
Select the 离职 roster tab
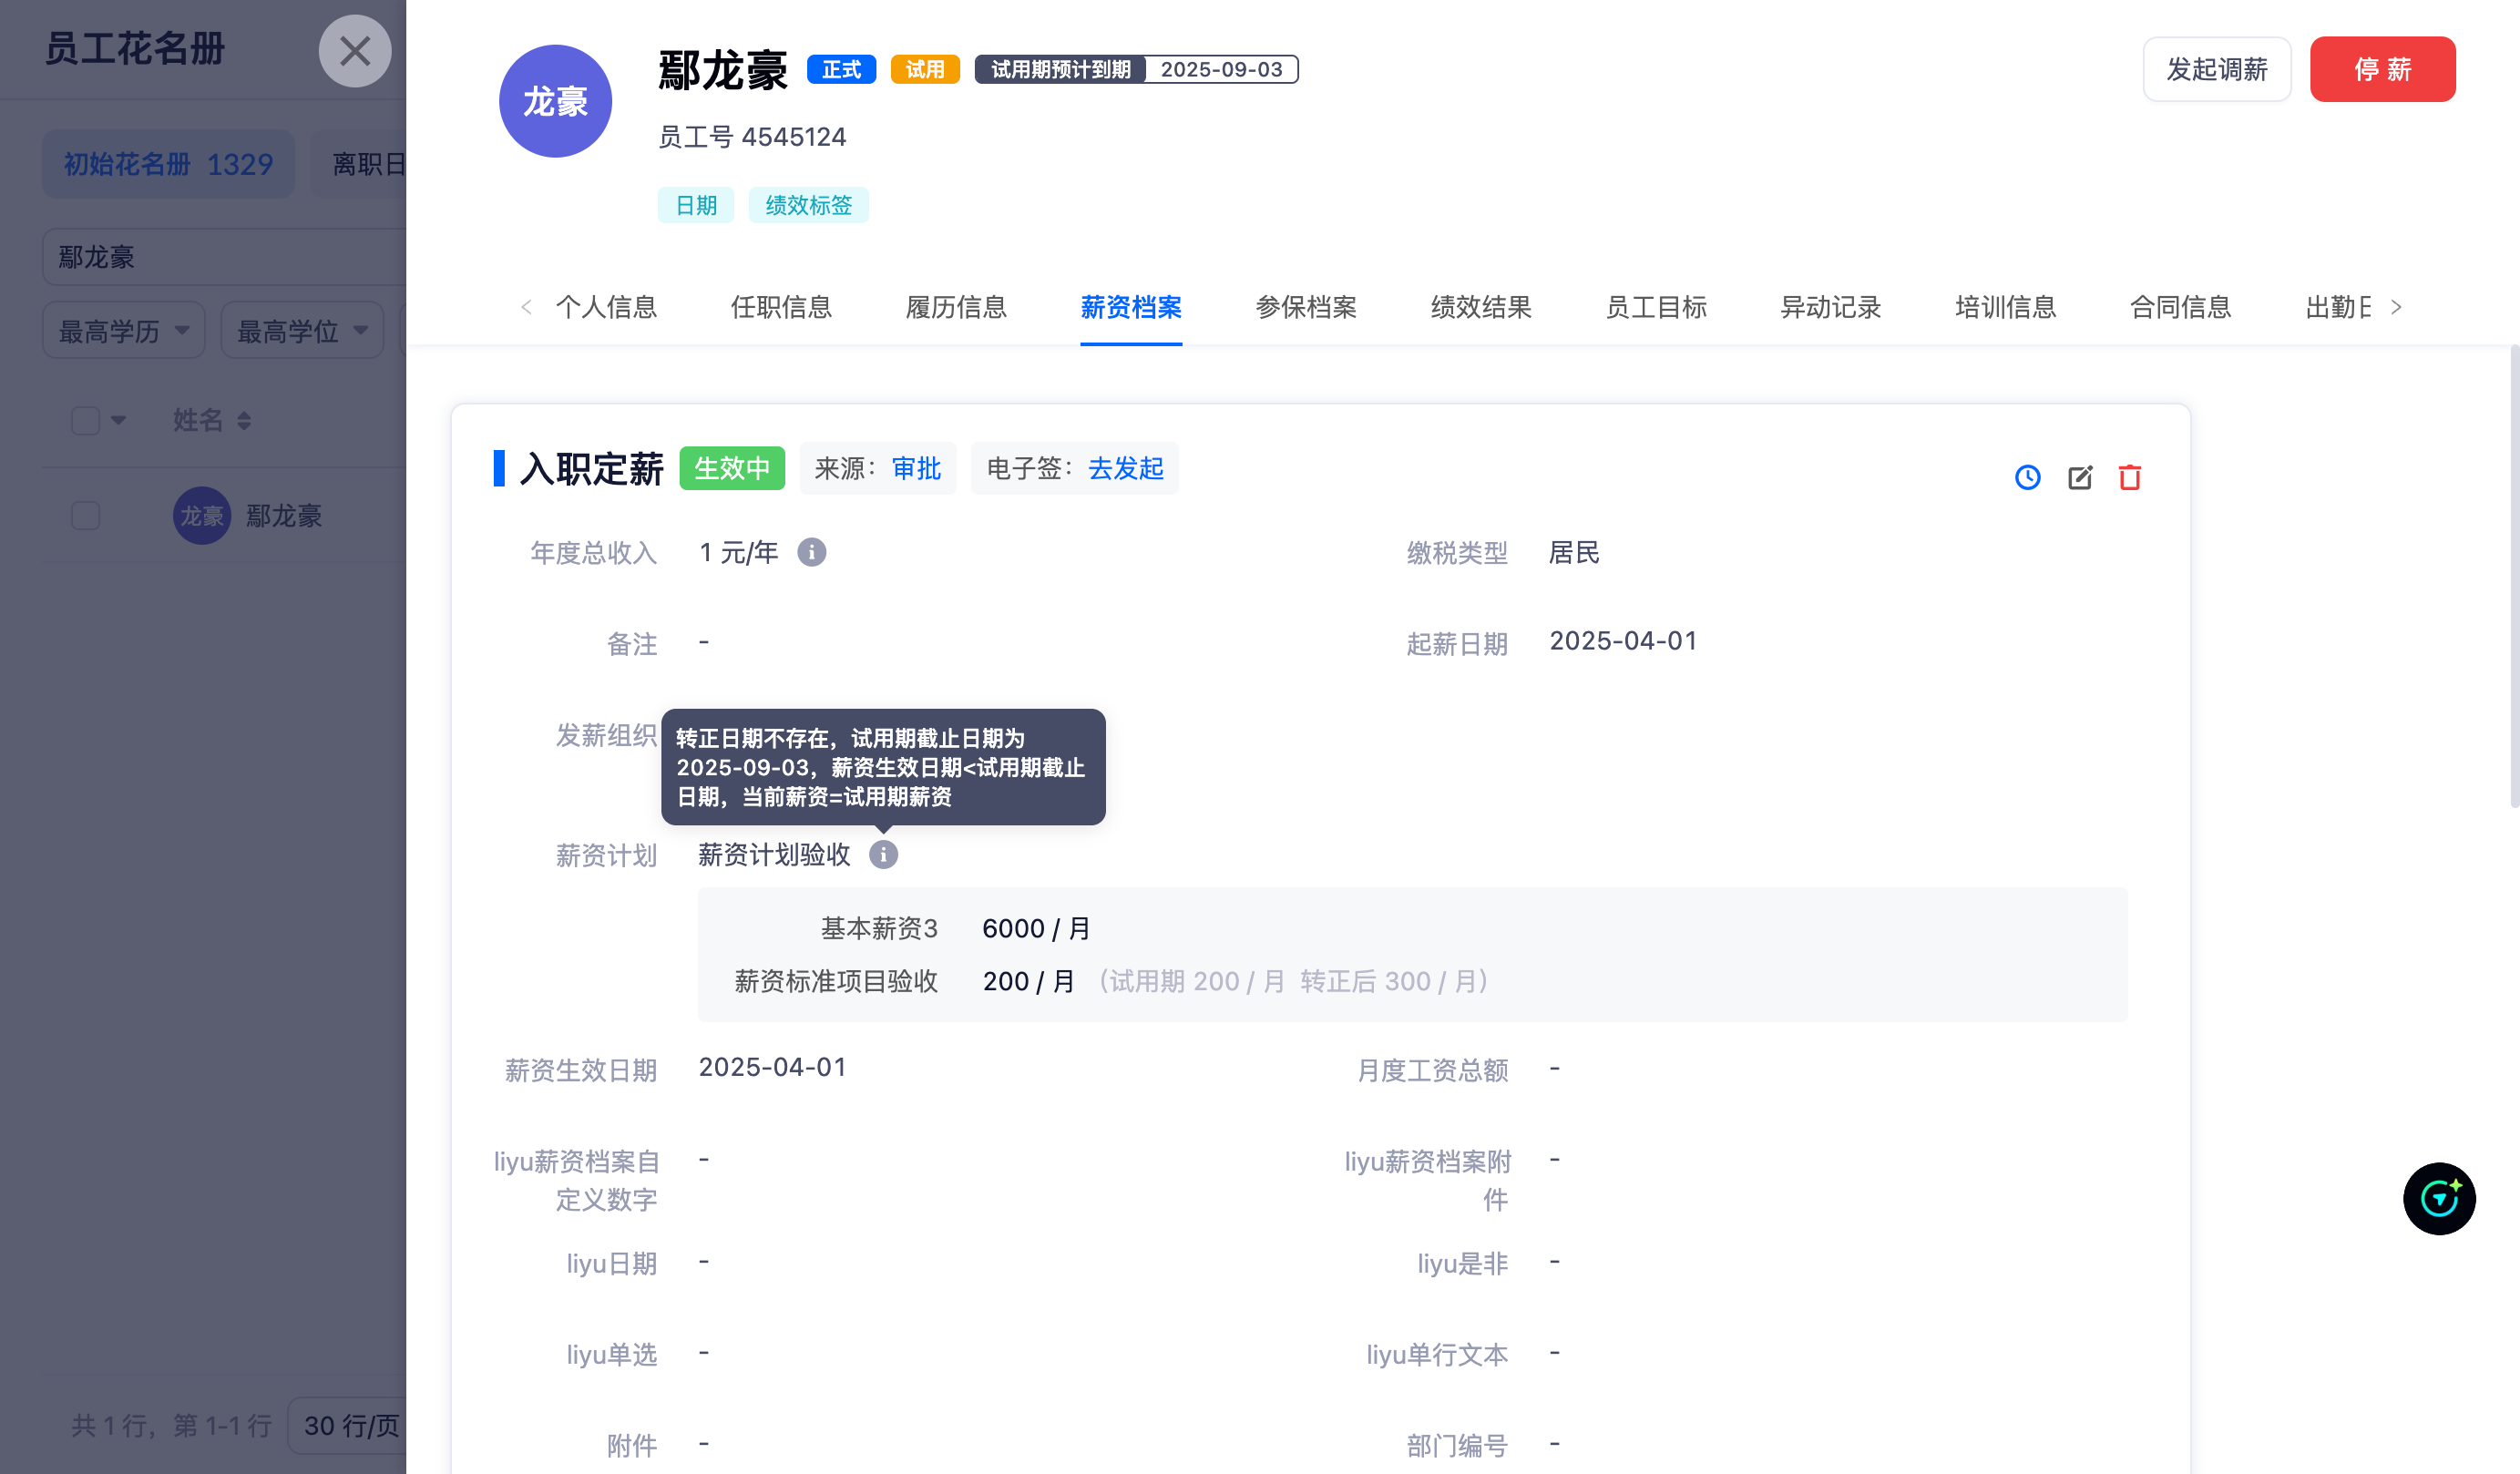point(359,164)
